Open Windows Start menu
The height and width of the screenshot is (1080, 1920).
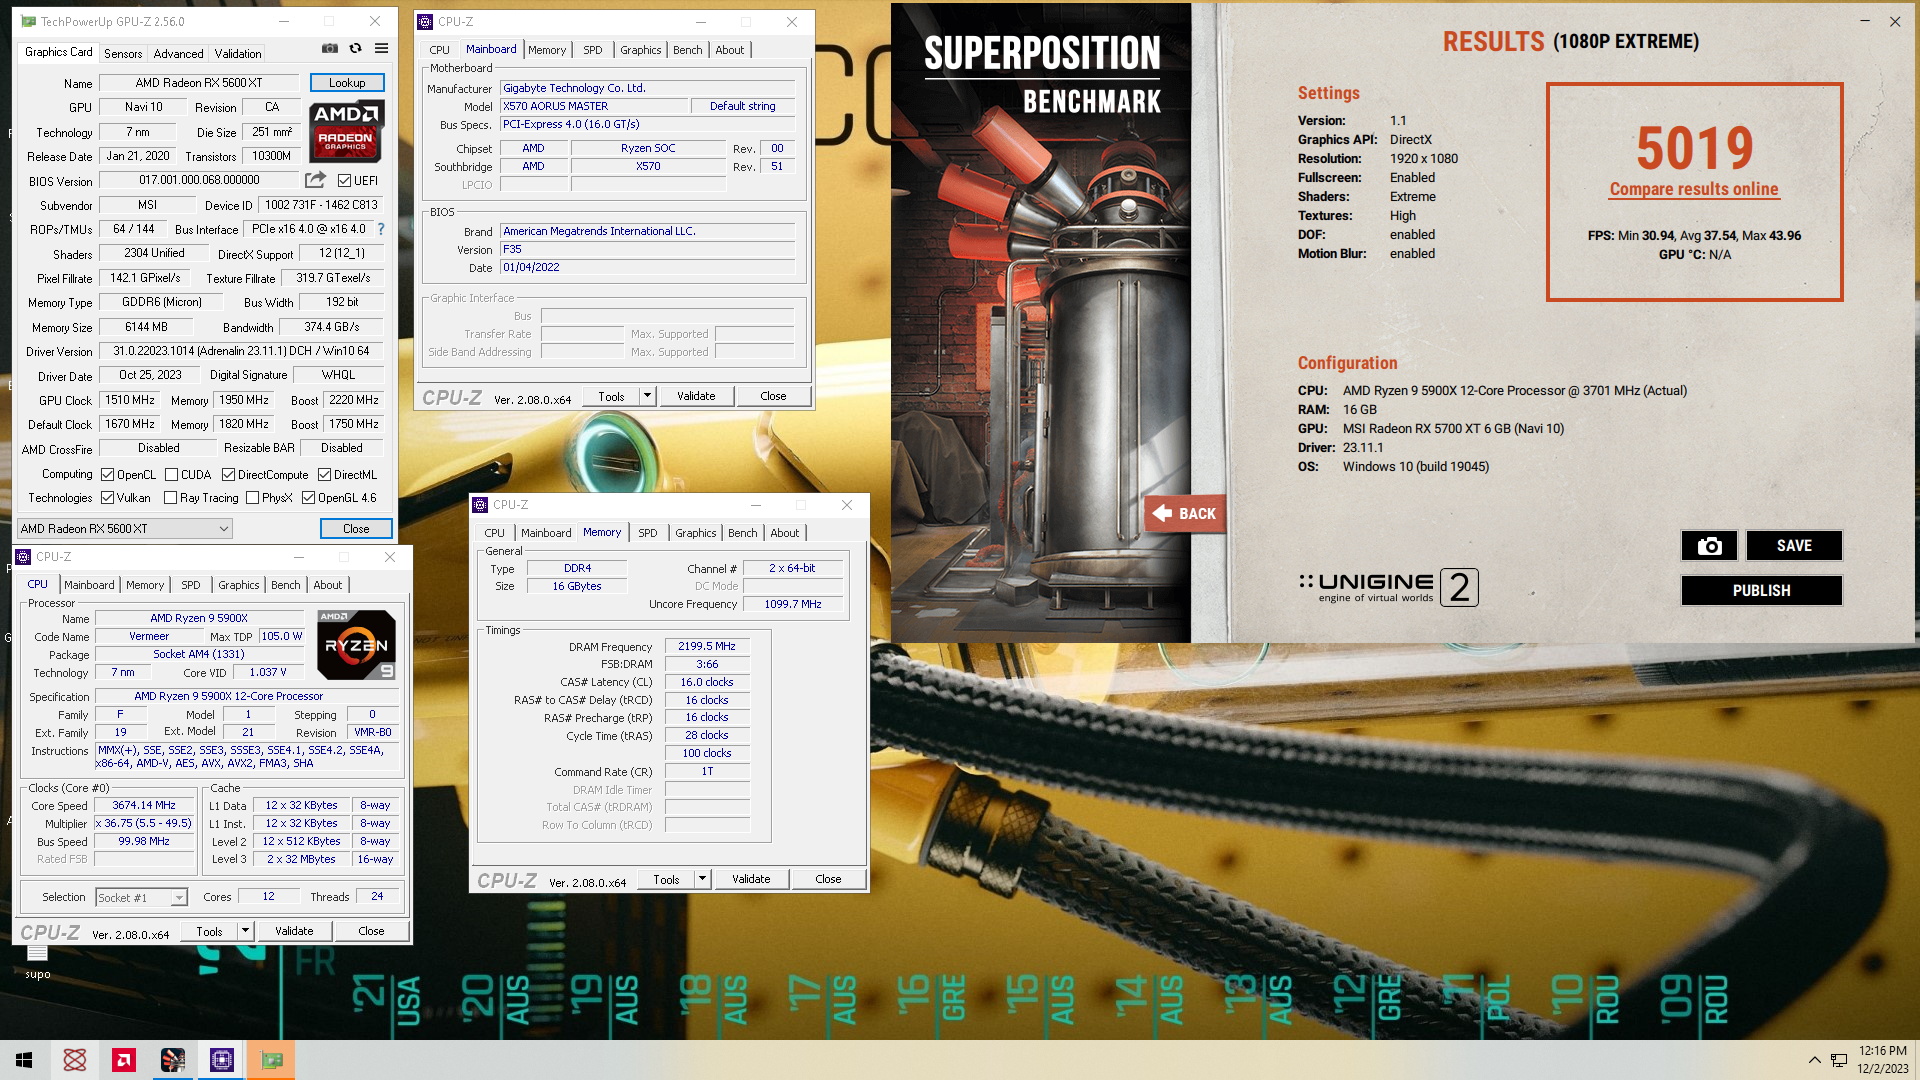tap(24, 1060)
